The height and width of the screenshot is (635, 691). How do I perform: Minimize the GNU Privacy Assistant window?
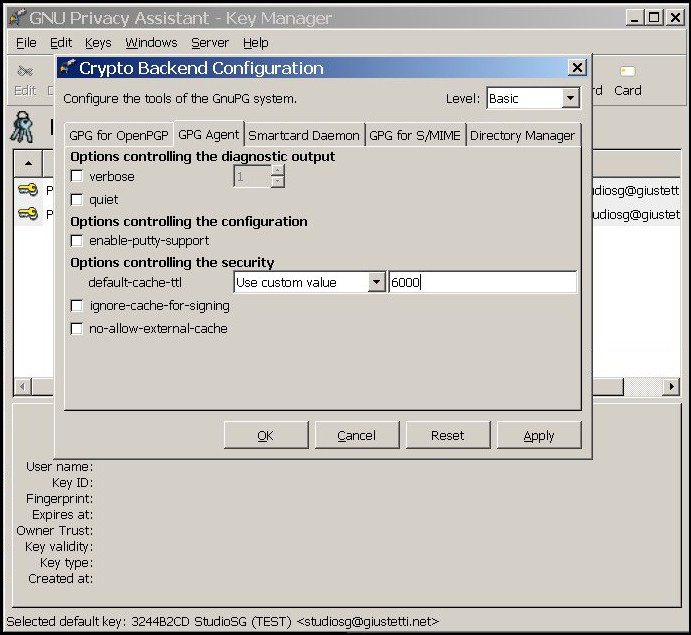point(635,18)
